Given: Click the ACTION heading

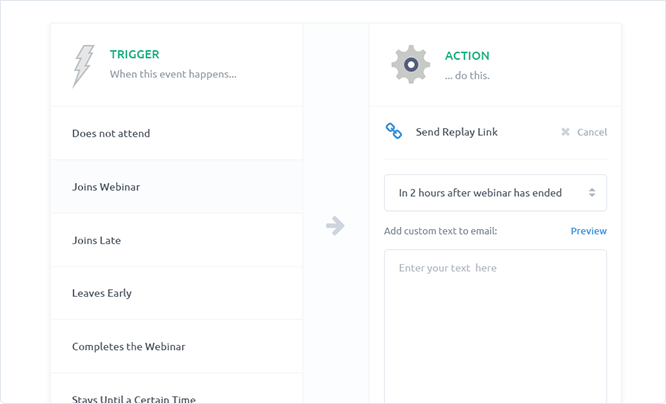Looking at the screenshot, I should pyautogui.click(x=467, y=56).
